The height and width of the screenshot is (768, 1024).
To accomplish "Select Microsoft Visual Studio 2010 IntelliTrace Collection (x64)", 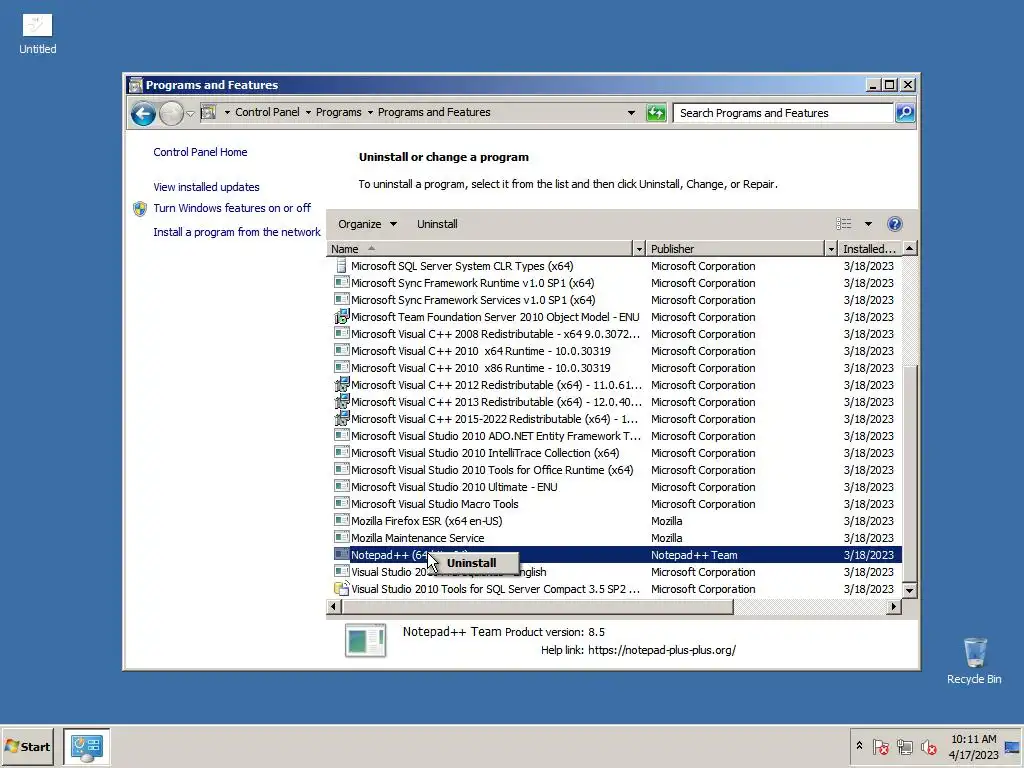I will (614, 453).
